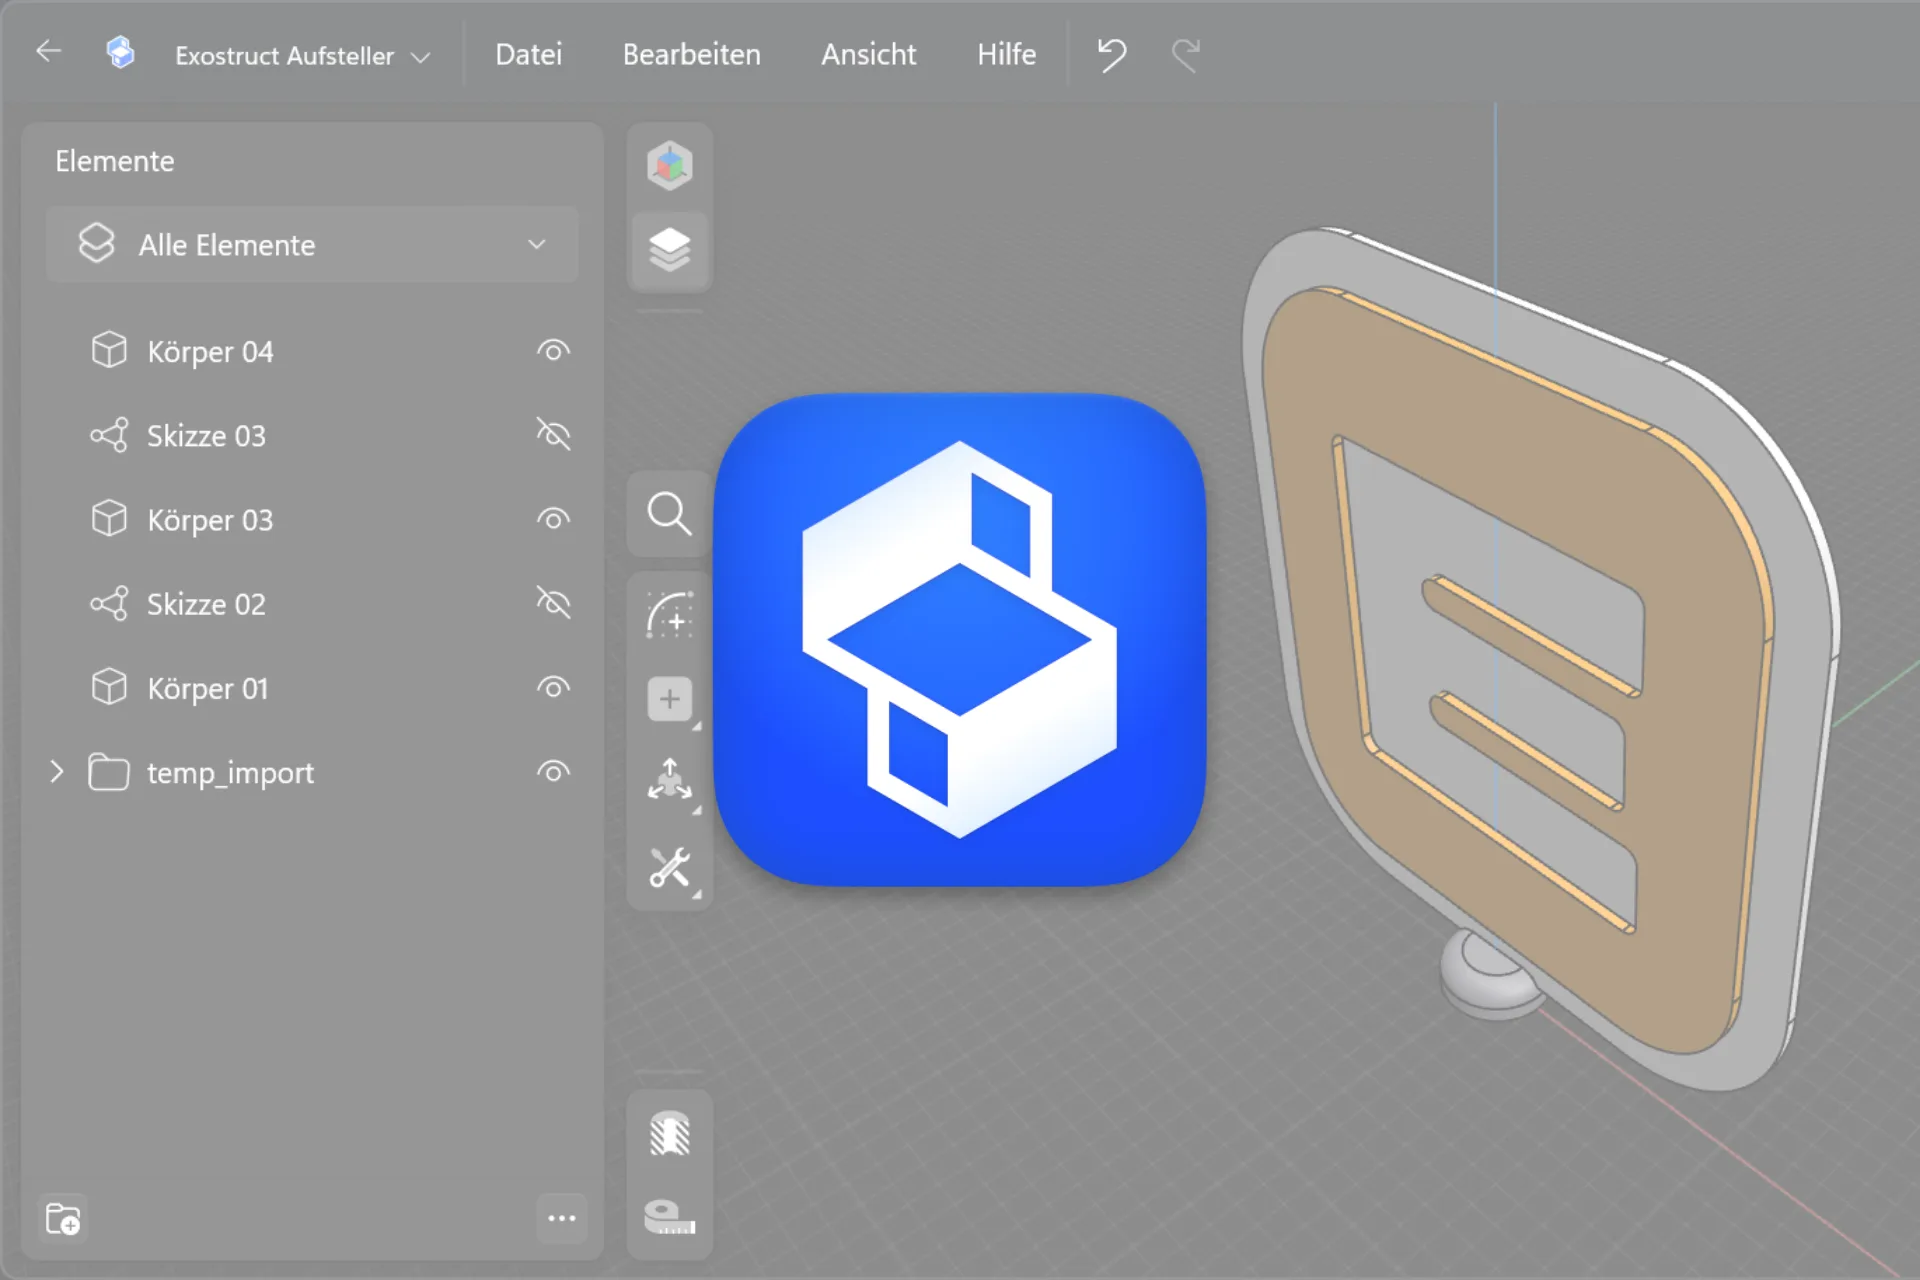Screen dimensions: 1920x1280
Task: Open the Hilfe menu
Action: point(1006,54)
